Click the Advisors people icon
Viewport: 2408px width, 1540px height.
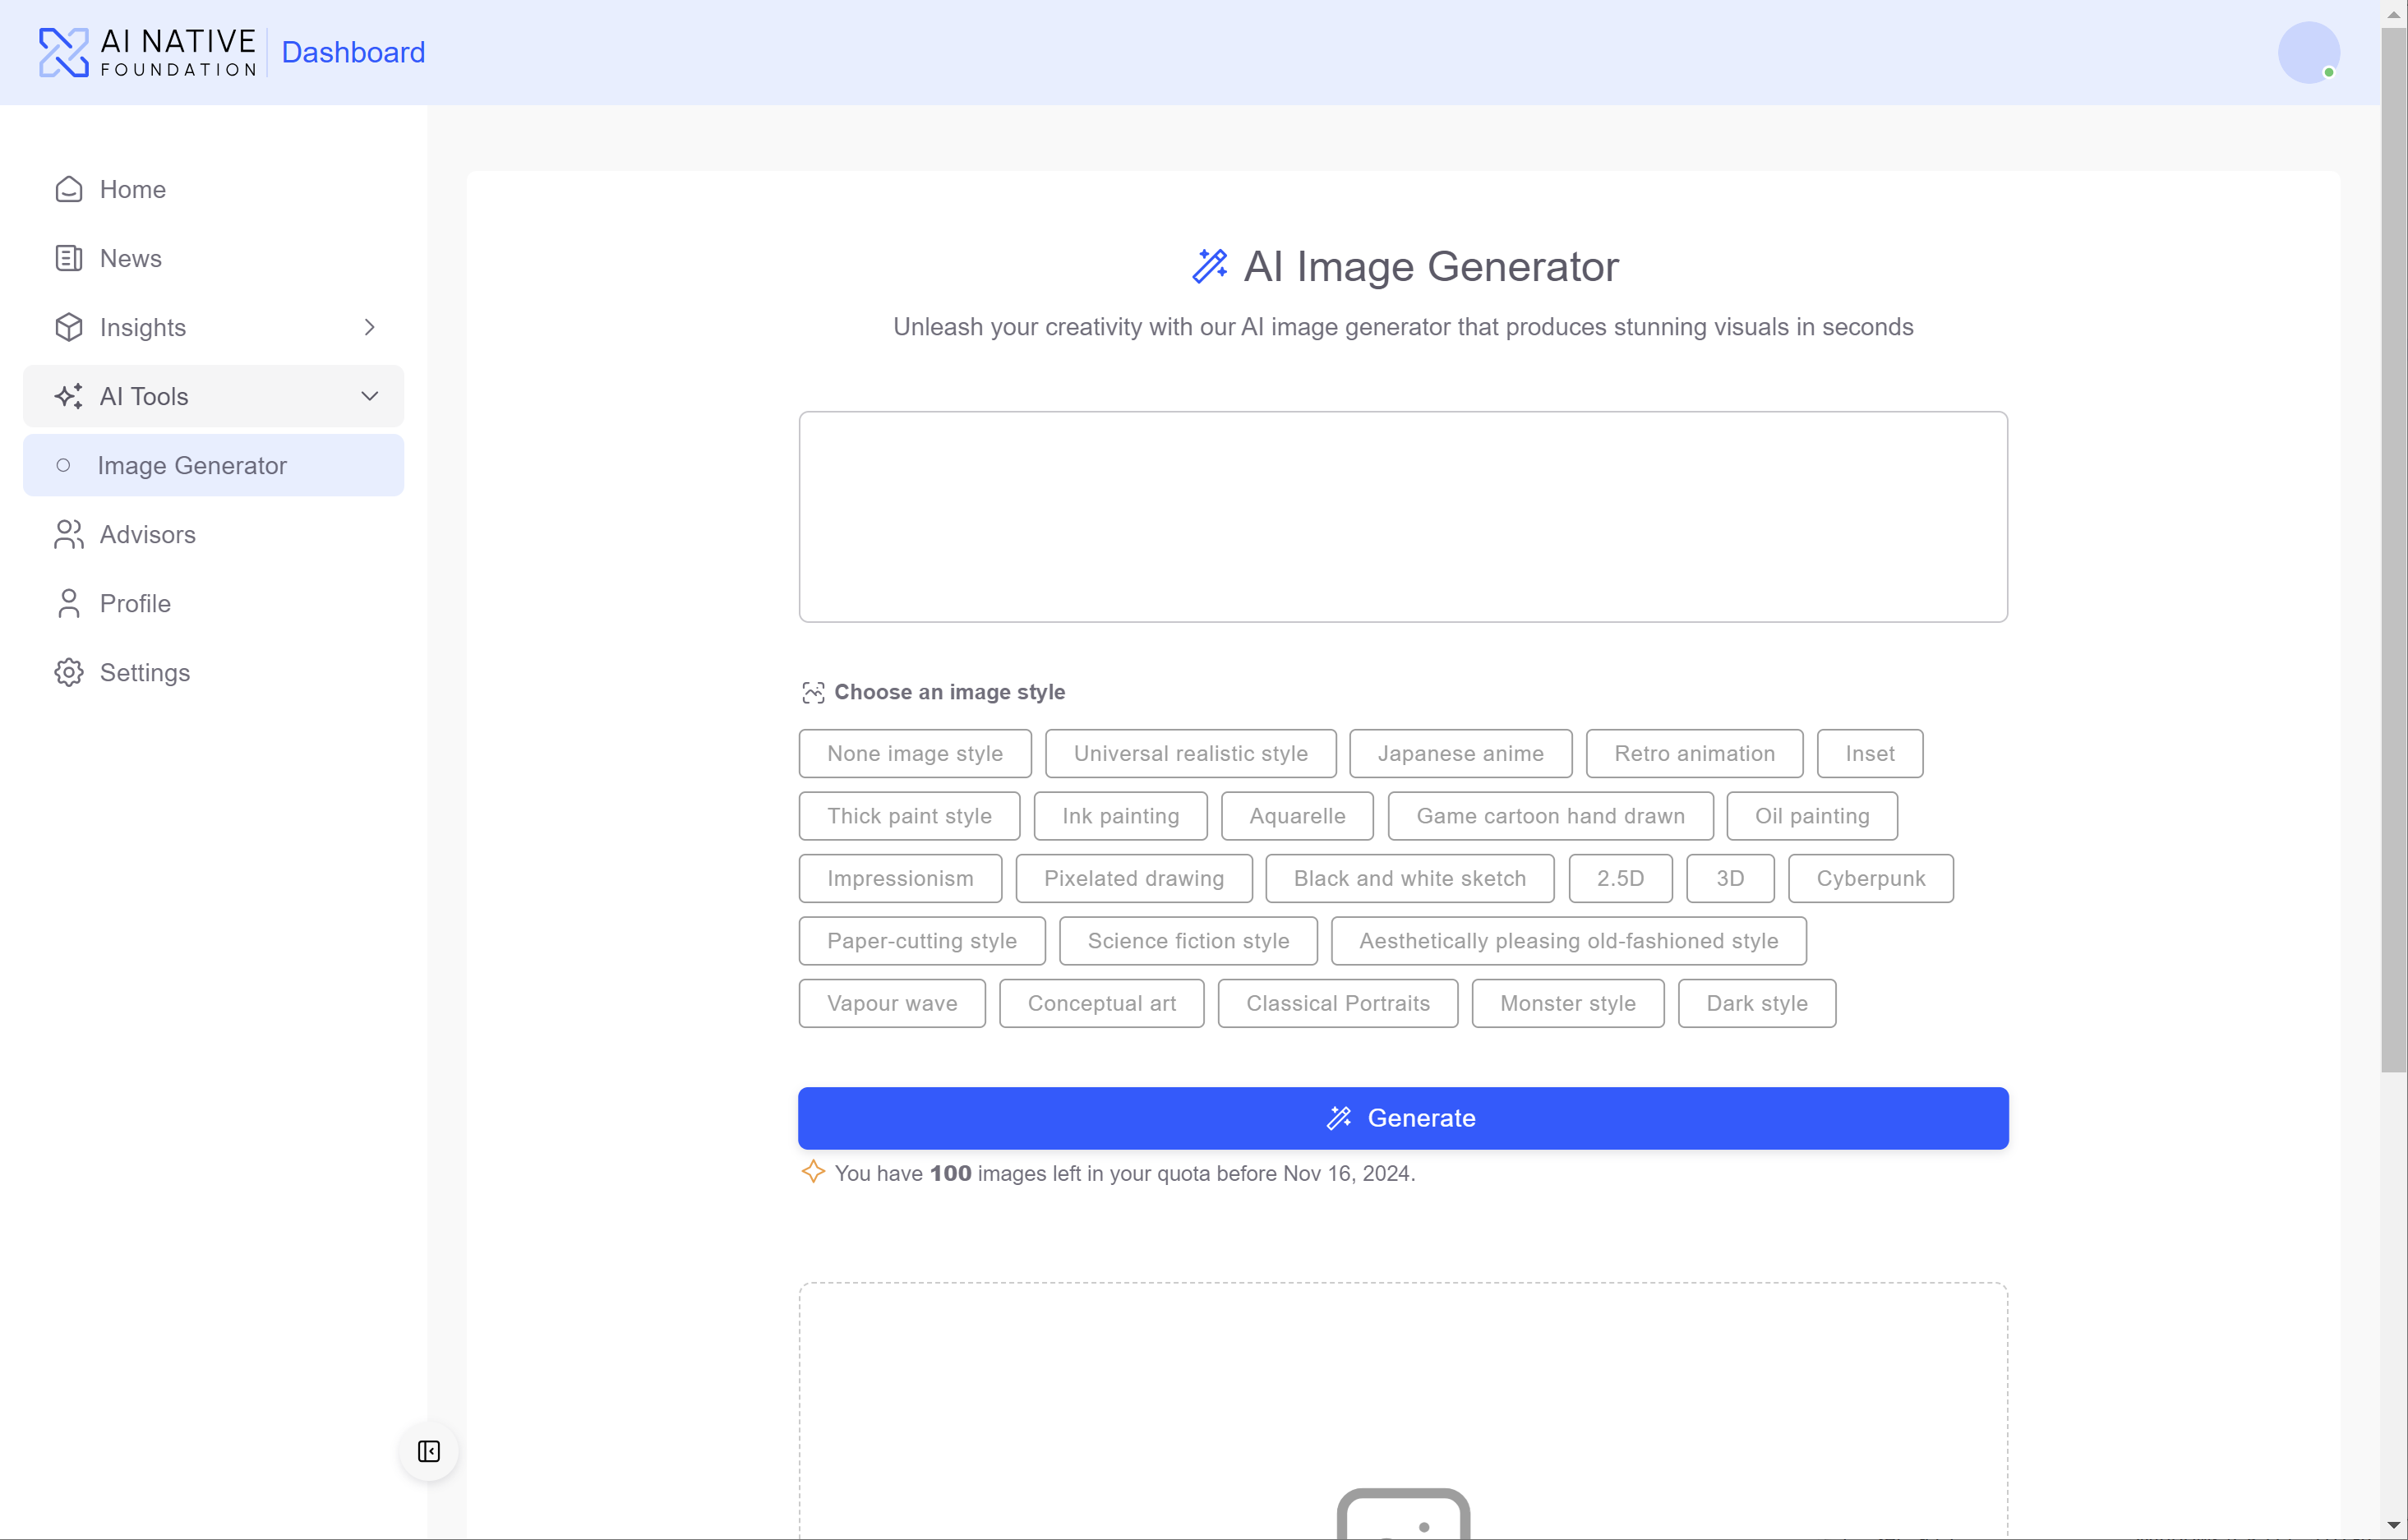tap(68, 534)
